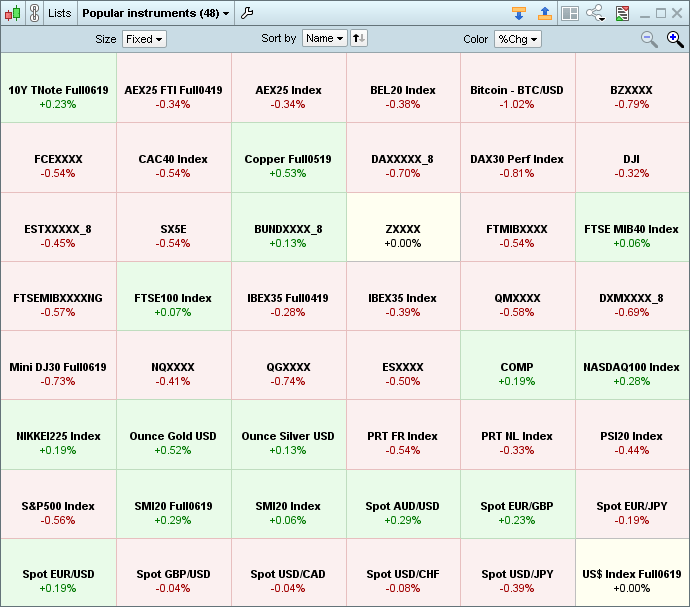This screenshot has width=690, height=607.
Task: Open the wrench settings icon
Action: coord(248,13)
